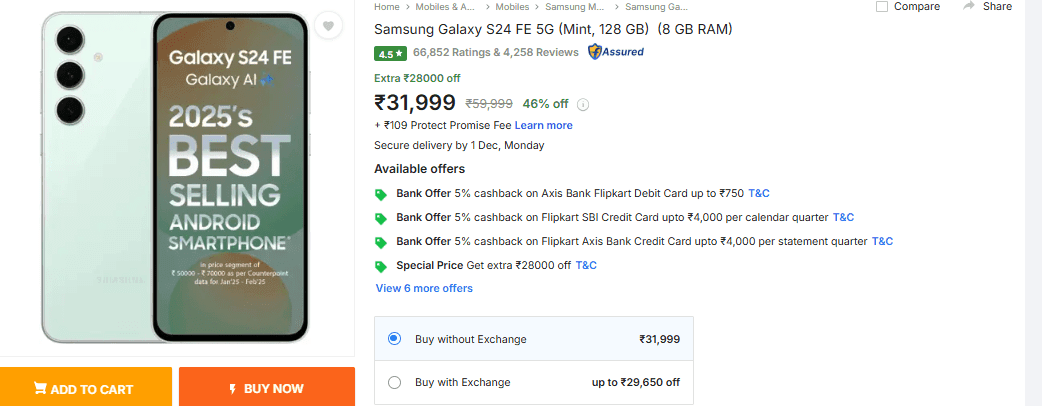1042x406 pixels.
Task: Open Protect Promise Fee Learn more link
Action: (x=544, y=125)
